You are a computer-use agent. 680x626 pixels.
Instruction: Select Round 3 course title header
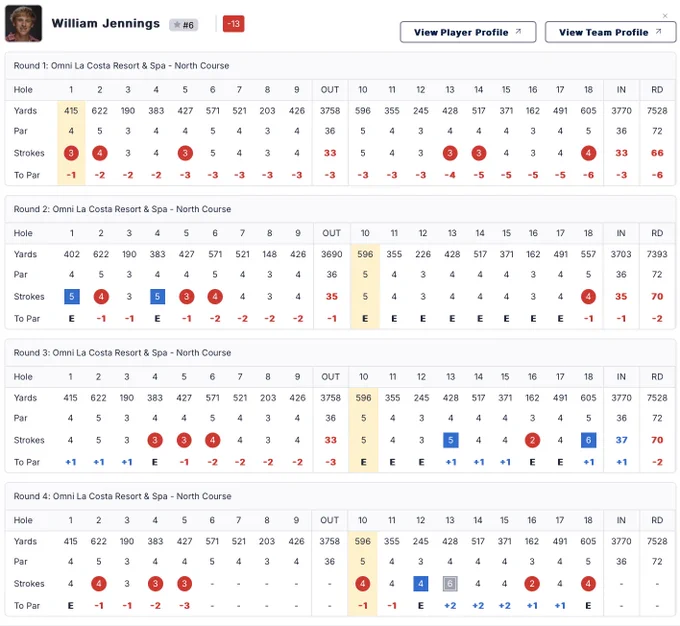pyautogui.click(x=122, y=353)
